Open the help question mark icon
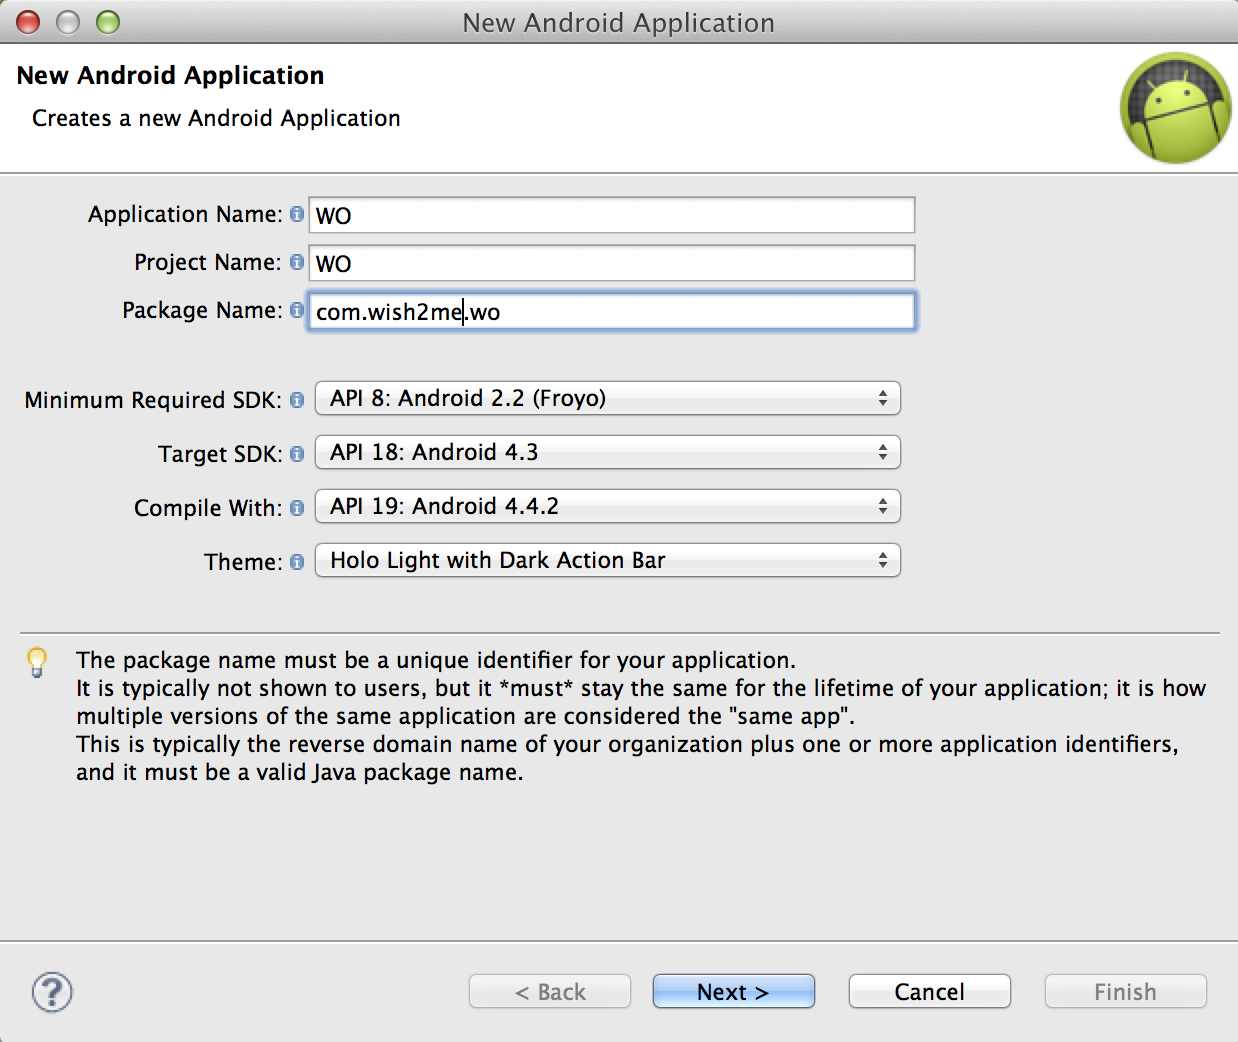Screen dimensions: 1238x1042 click(52, 992)
